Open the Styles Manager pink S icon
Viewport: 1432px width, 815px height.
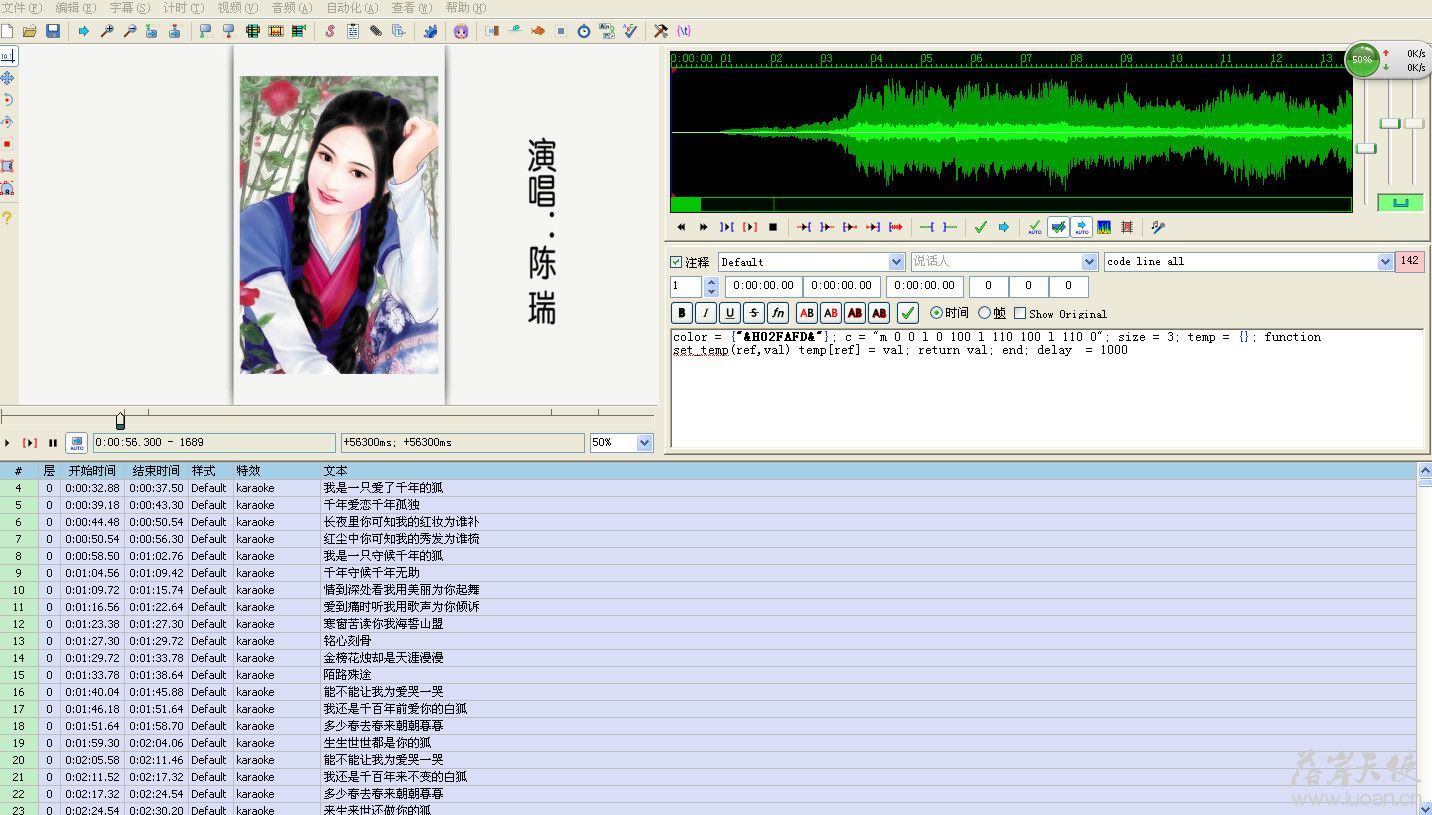[330, 31]
